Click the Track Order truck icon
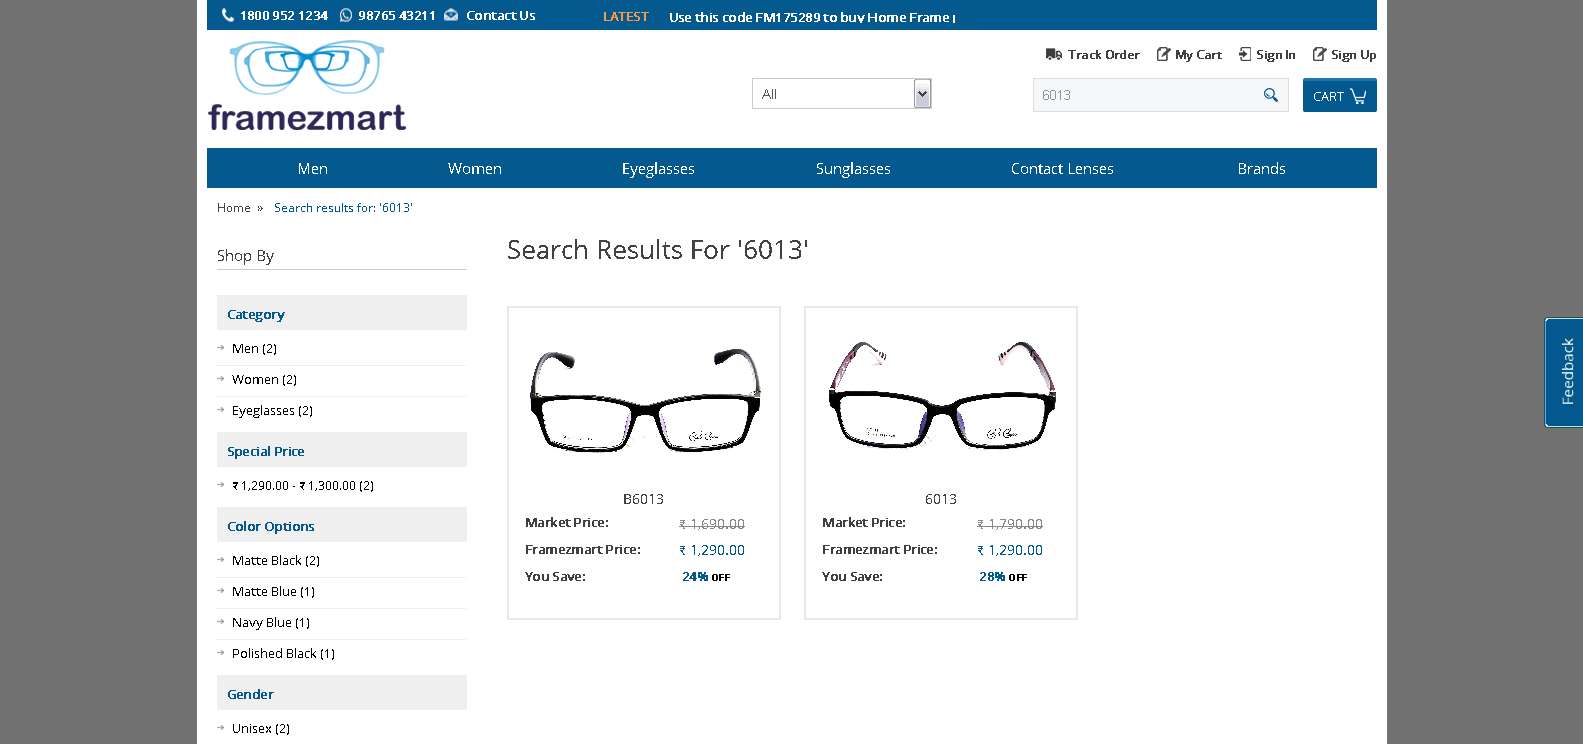Image resolution: width=1583 pixels, height=744 pixels. point(1054,55)
